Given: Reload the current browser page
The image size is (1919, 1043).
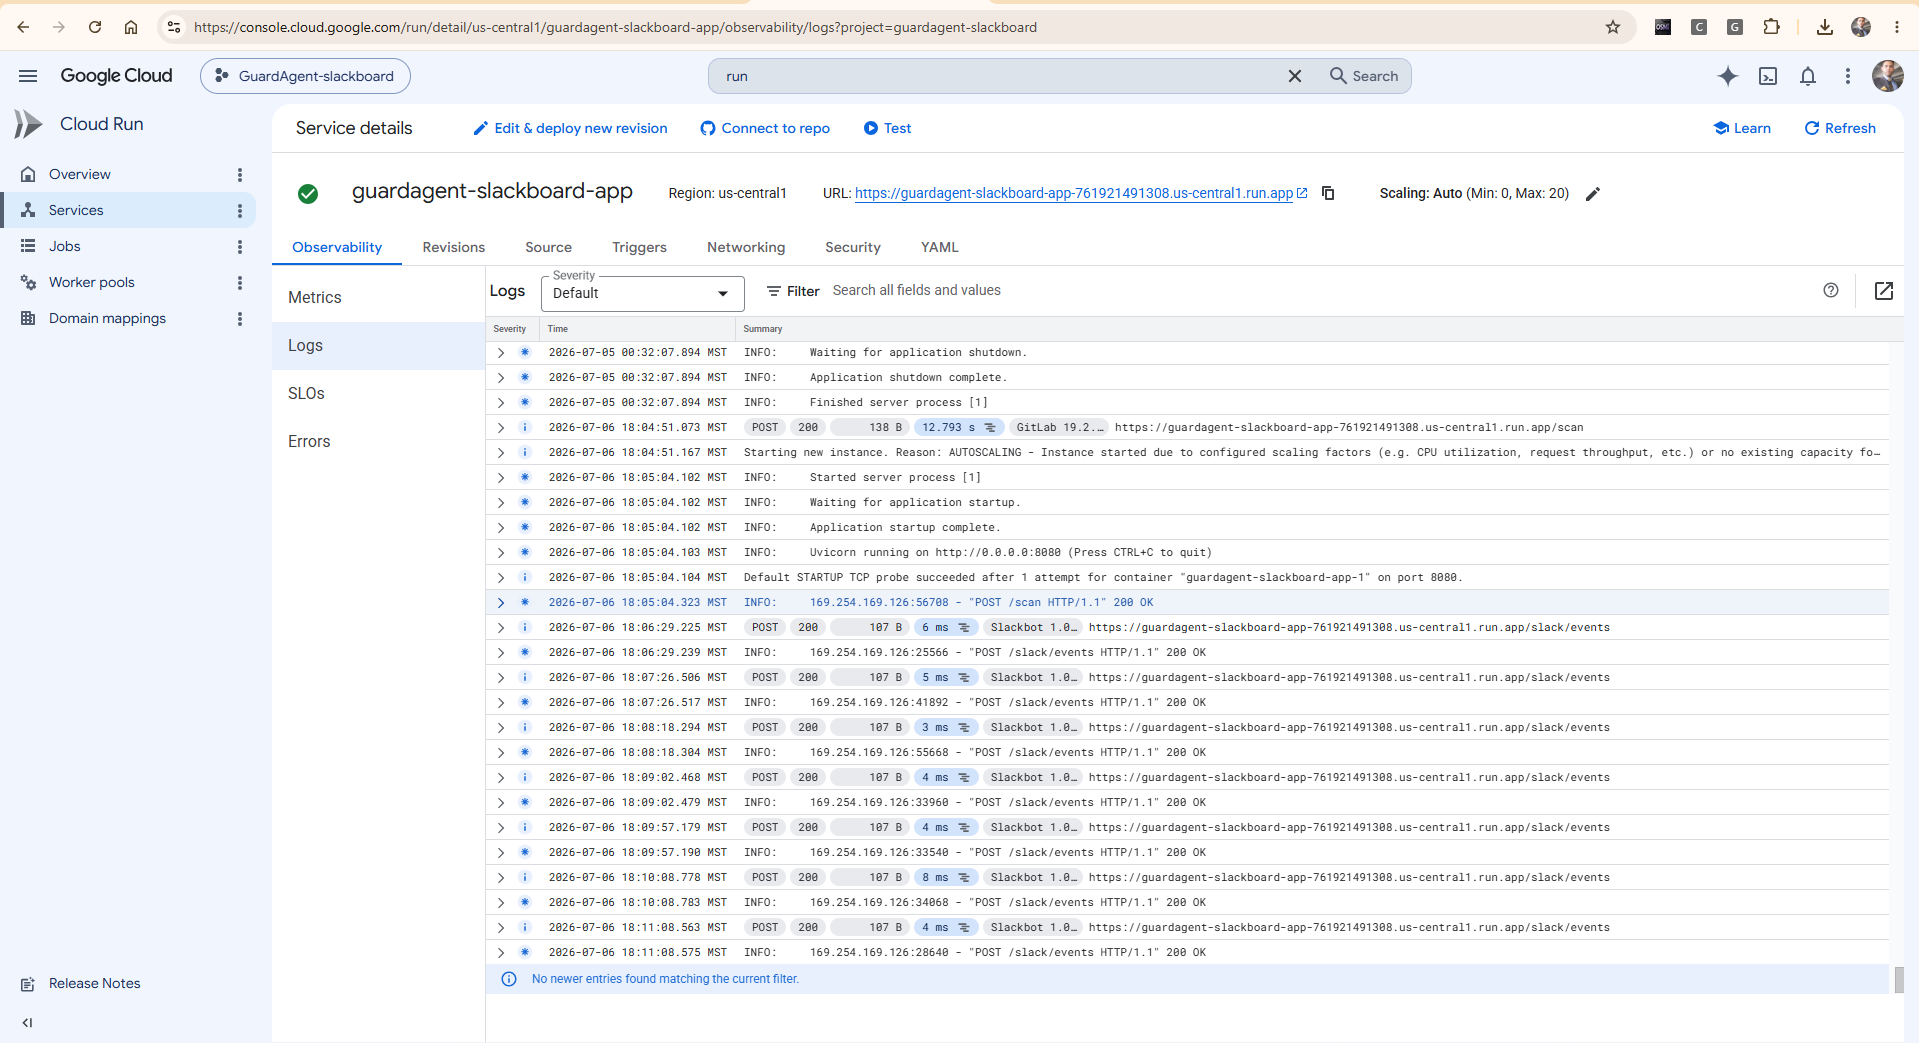Looking at the screenshot, I should pyautogui.click(x=95, y=27).
